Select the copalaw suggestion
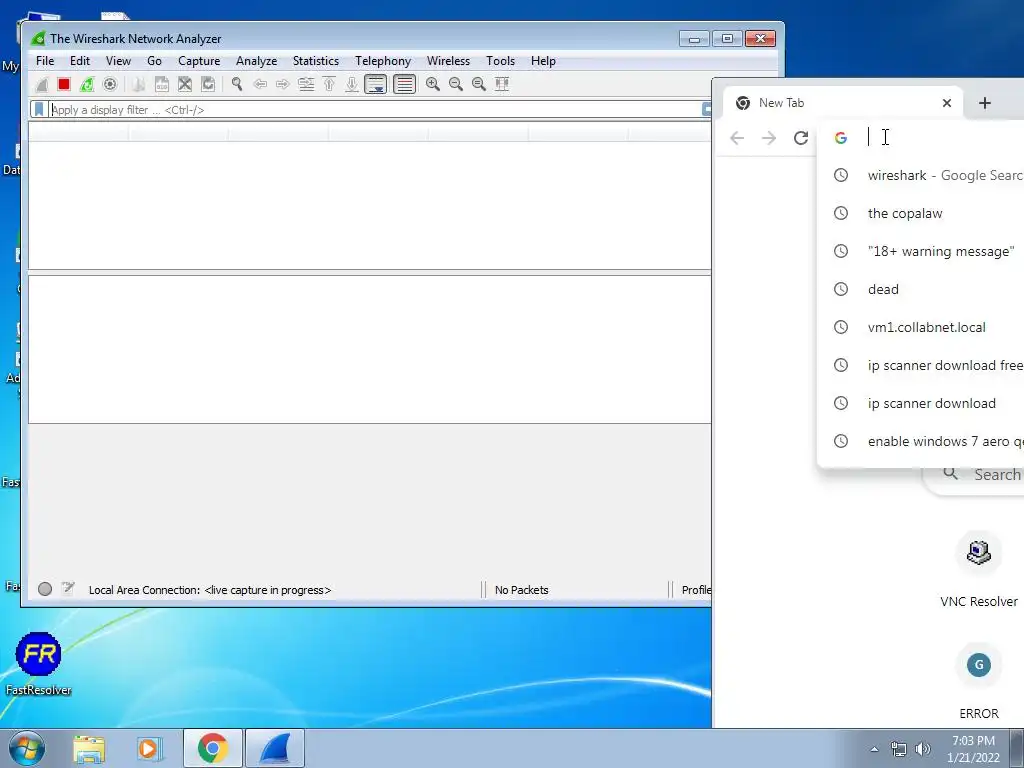The width and height of the screenshot is (1024, 768). (x=921, y=213)
